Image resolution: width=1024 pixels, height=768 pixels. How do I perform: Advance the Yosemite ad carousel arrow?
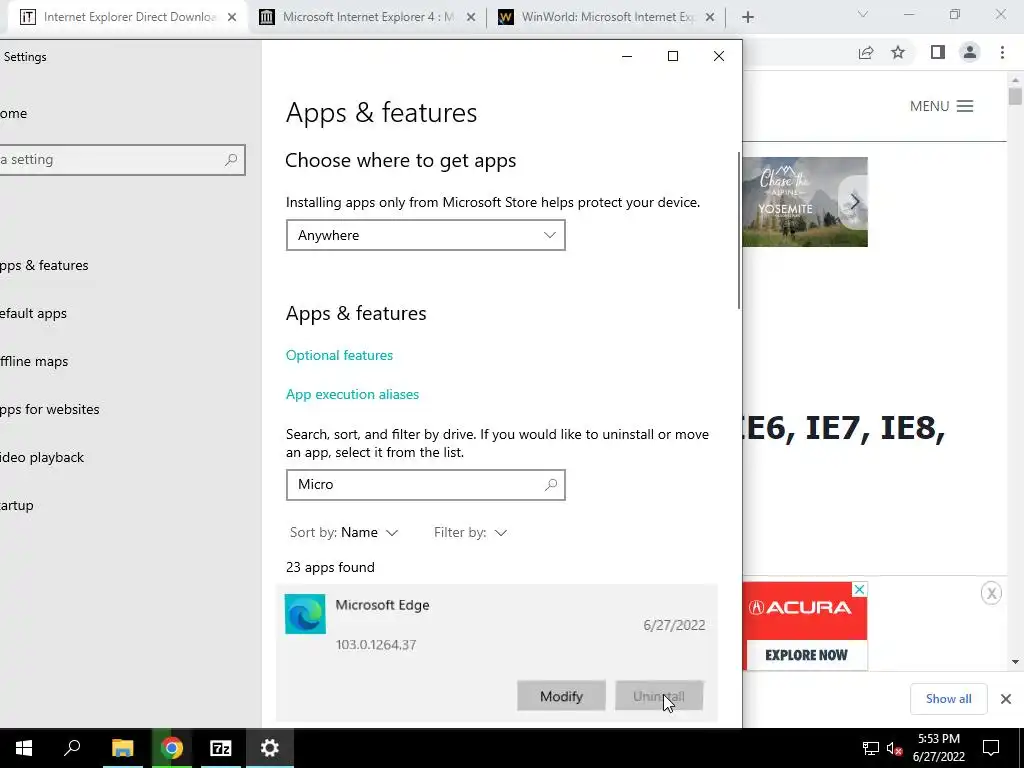coord(854,202)
